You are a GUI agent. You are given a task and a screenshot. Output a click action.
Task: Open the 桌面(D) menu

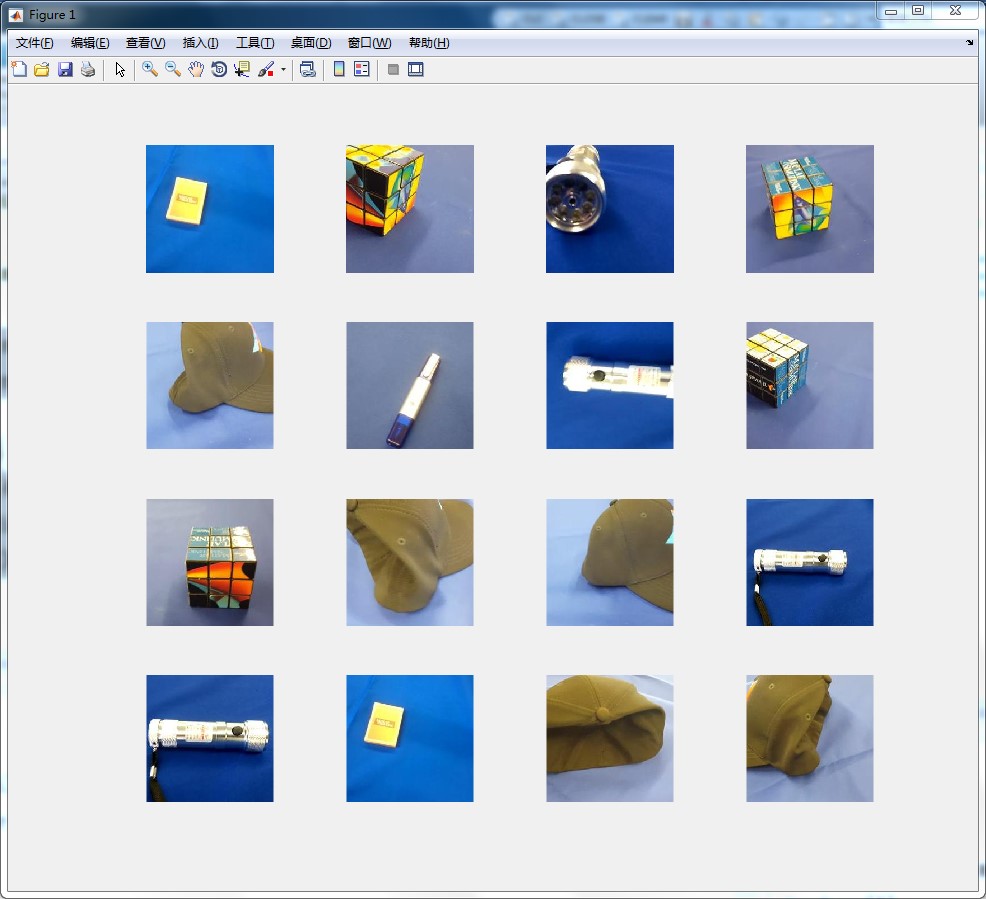(x=311, y=43)
